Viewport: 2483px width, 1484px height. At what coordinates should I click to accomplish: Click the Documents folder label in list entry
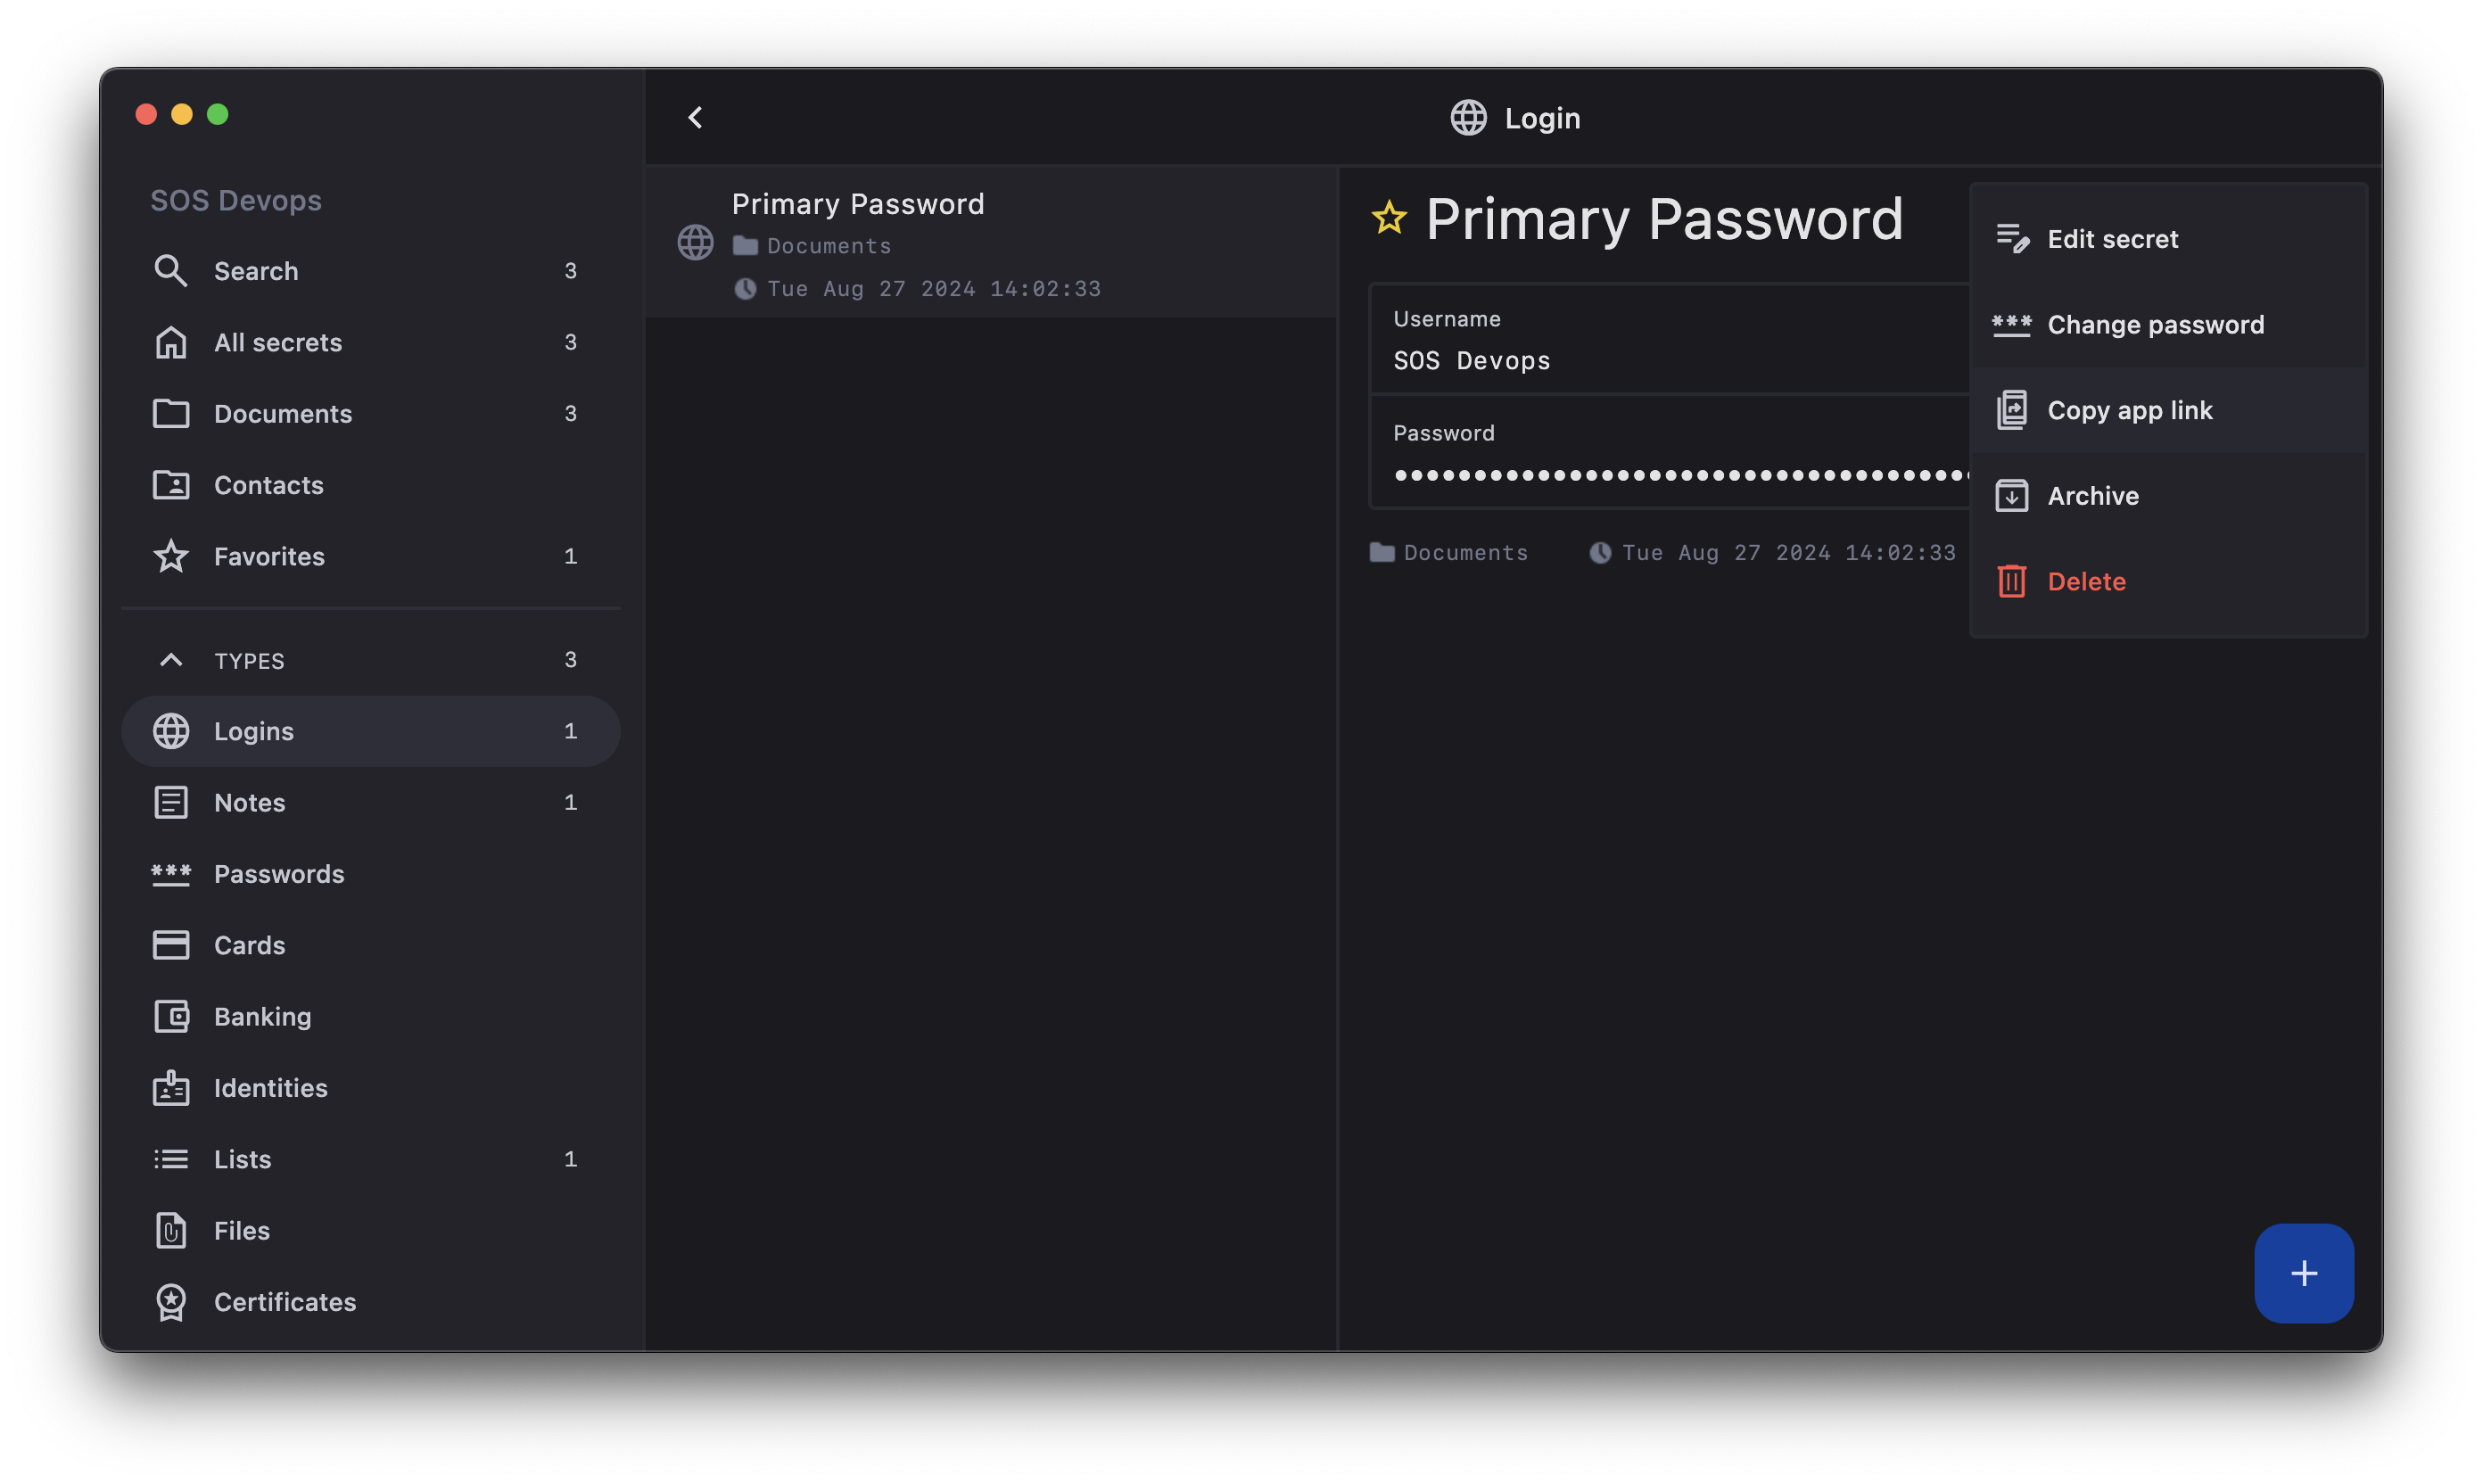(829, 246)
